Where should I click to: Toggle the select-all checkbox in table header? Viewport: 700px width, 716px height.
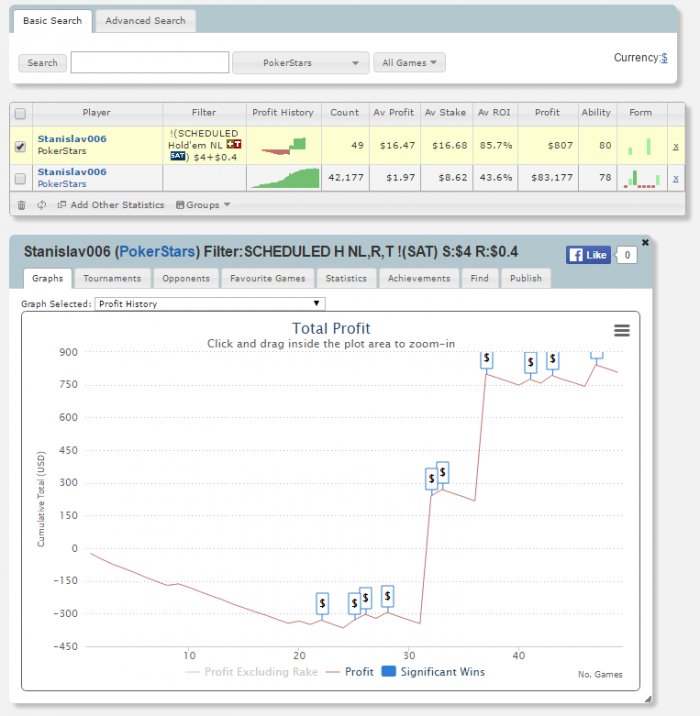(x=21, y=113)
